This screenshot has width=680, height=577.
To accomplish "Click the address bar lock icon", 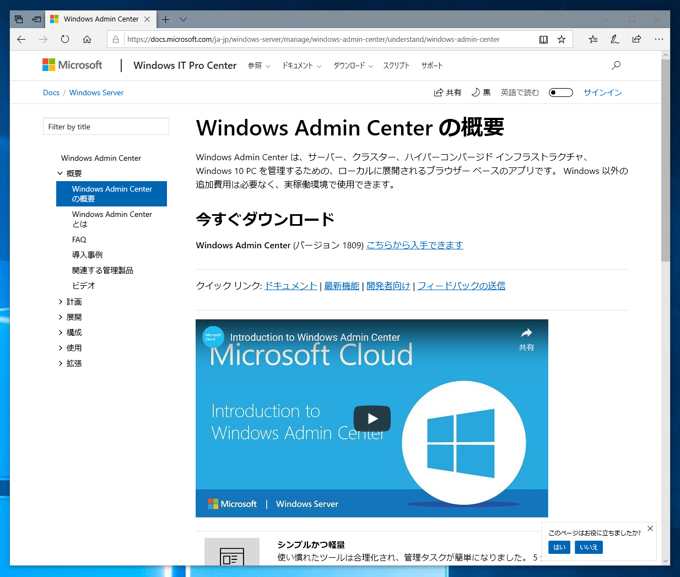I will tap(116, 39).
